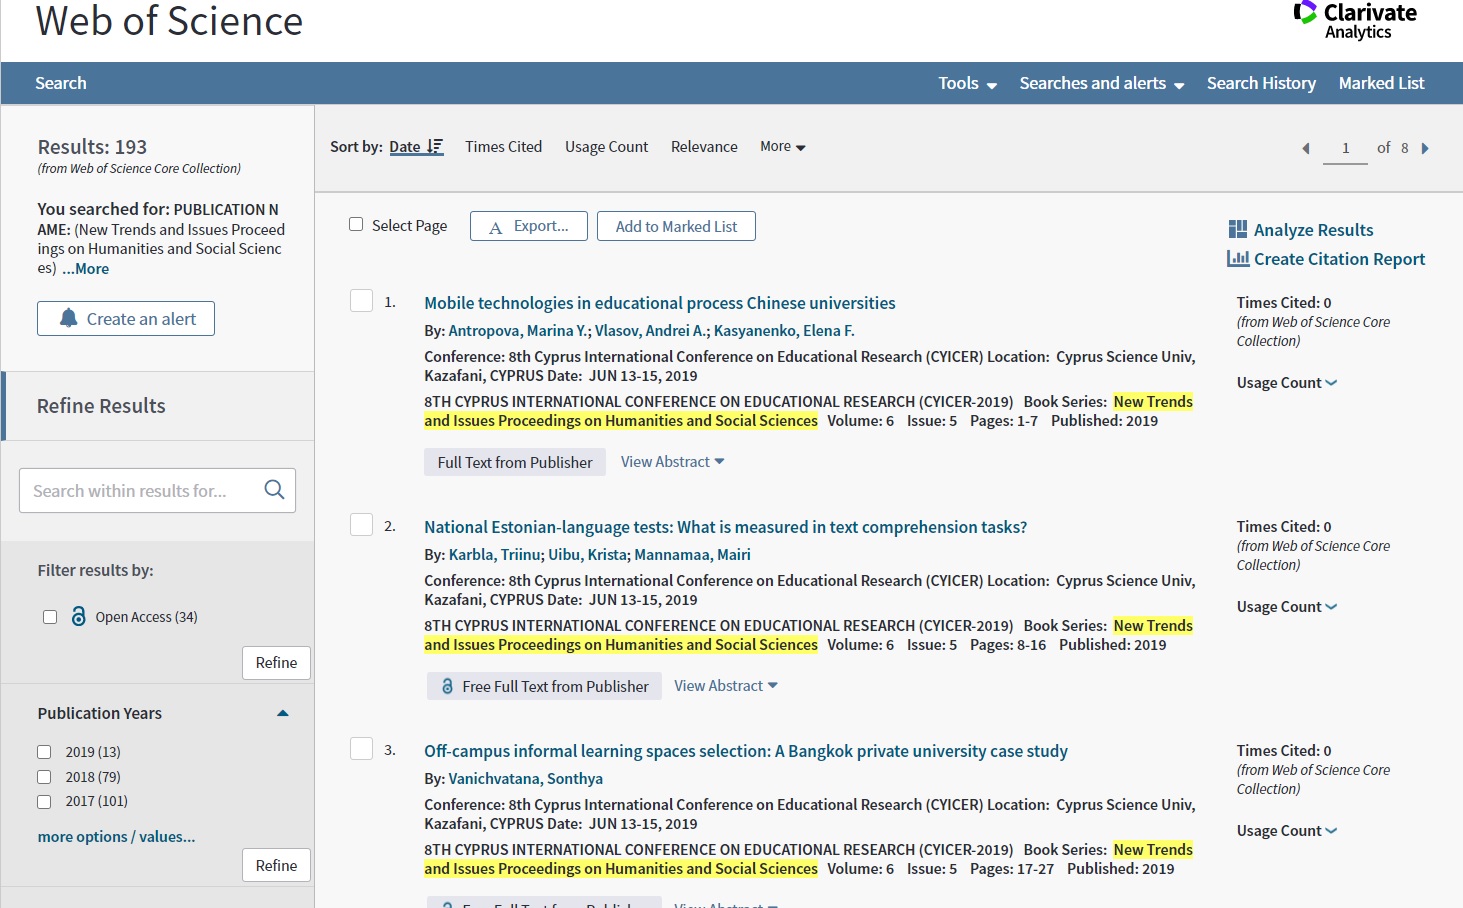Screen dimensions: 1463x908
Task: Go to previous results page arrow
Action: [x=1305, y=148]
